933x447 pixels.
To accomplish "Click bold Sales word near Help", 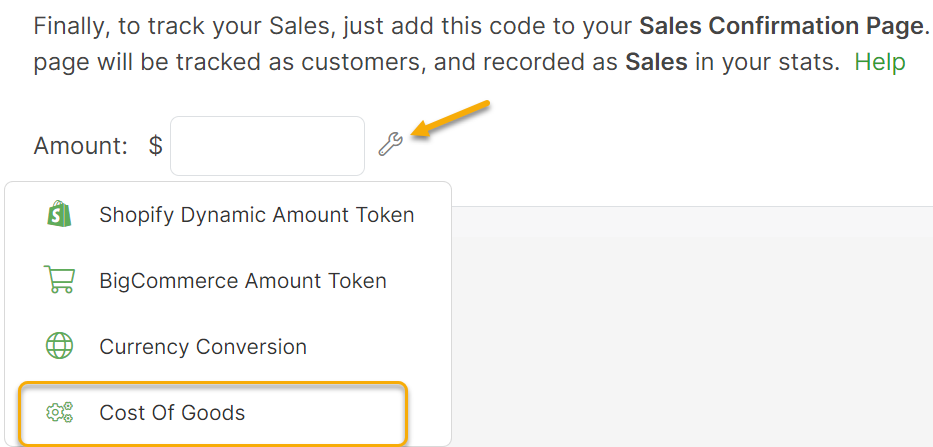I will point(656,62).
